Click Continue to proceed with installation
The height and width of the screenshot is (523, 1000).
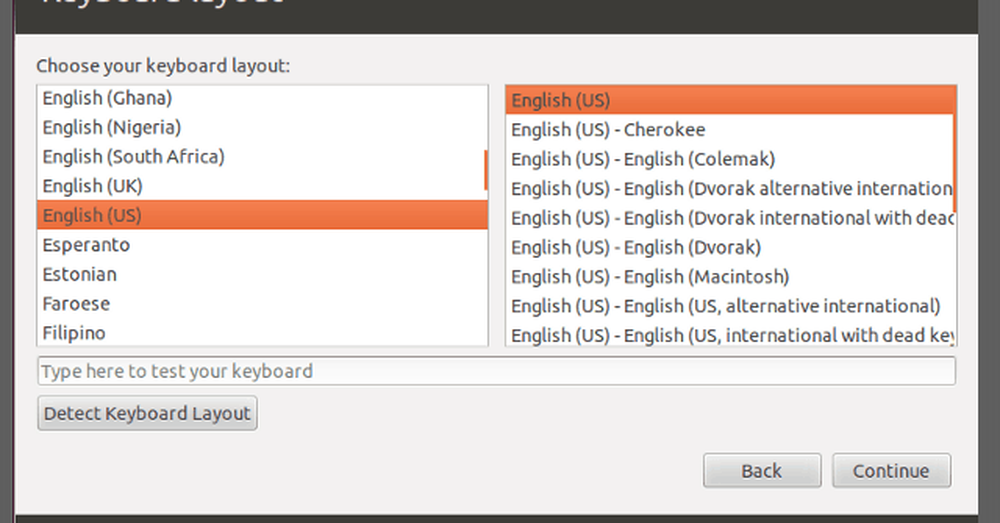pyautogui.click(x=891, y=470)
